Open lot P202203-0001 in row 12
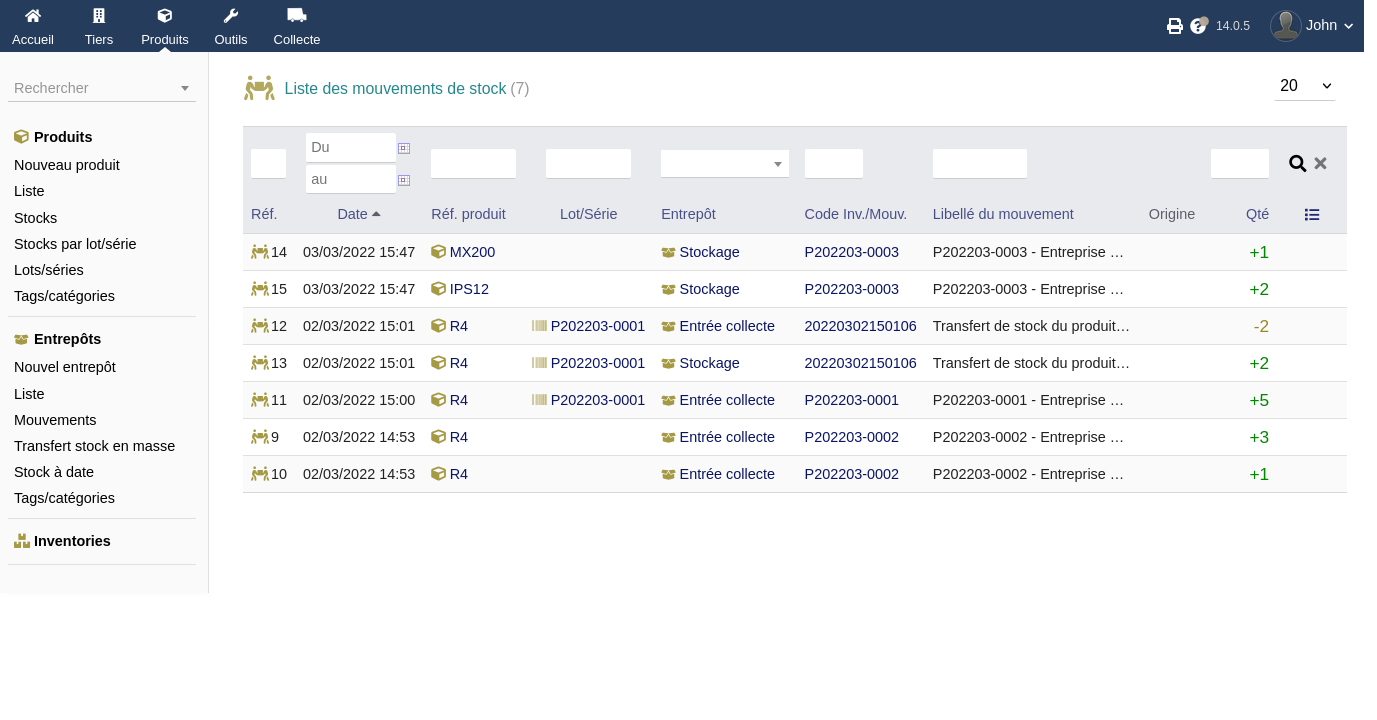The height and width of the screenshot is (720, 1377). click(x=598, y=326)
